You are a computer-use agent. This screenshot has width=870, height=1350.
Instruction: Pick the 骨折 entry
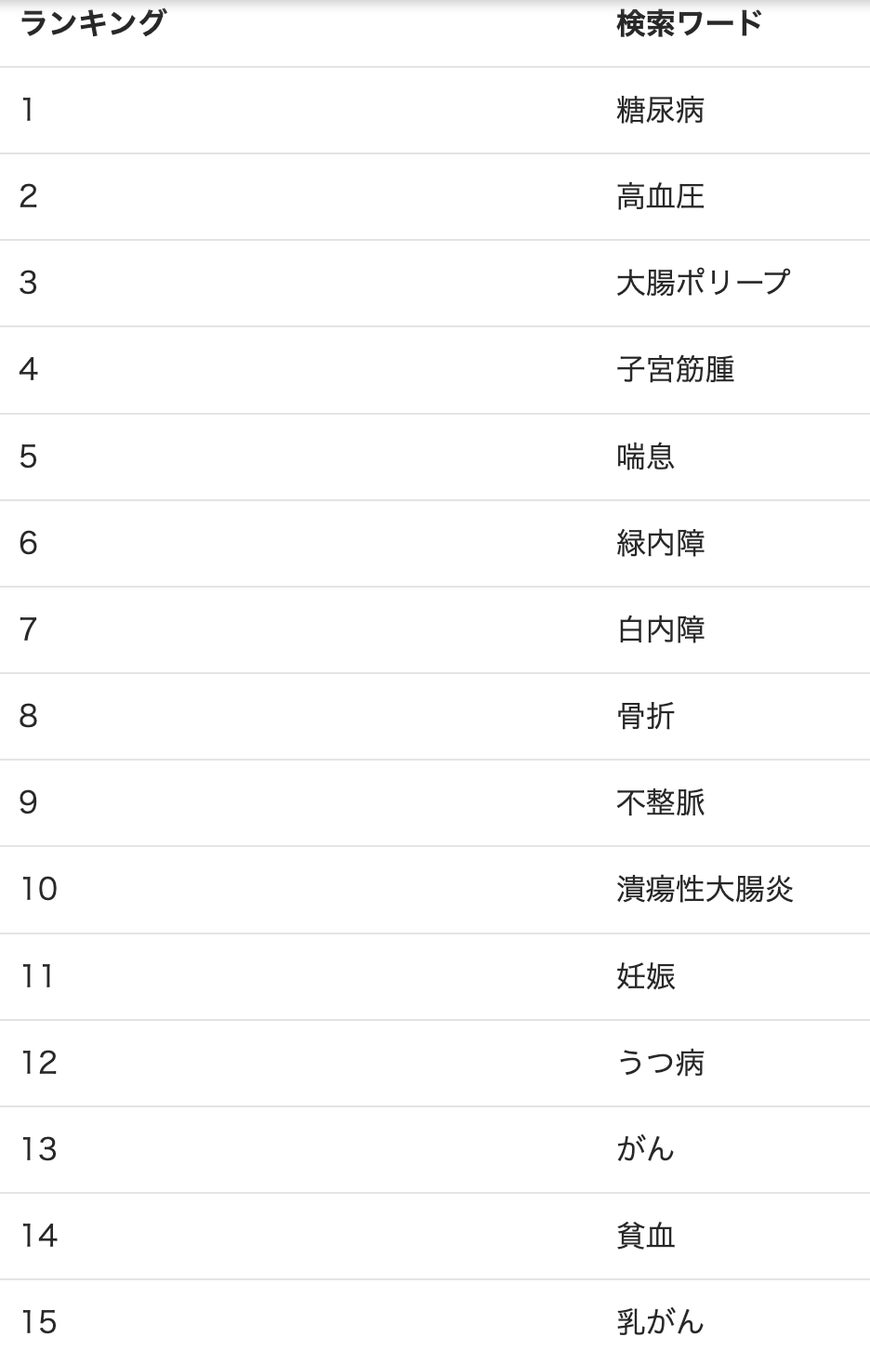coord(645,716)
